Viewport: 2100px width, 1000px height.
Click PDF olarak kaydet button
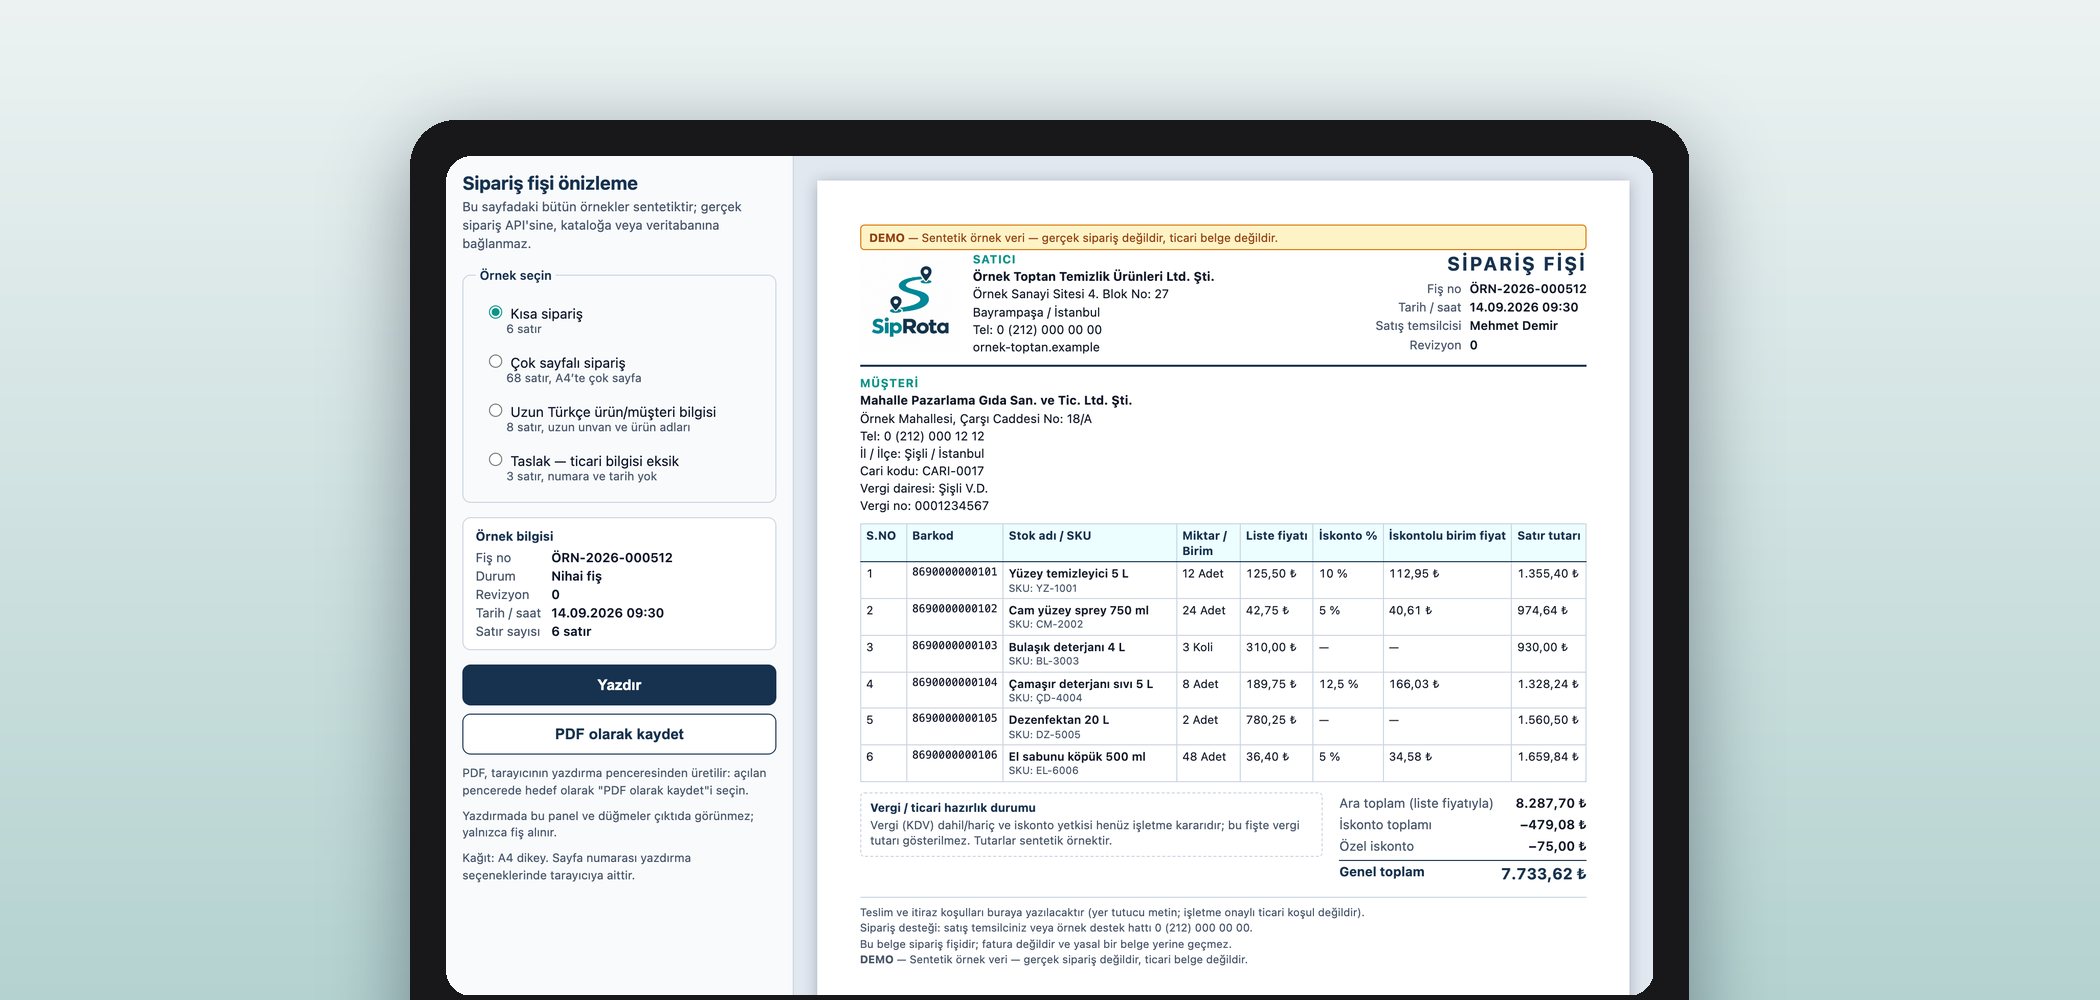(619, 734)
